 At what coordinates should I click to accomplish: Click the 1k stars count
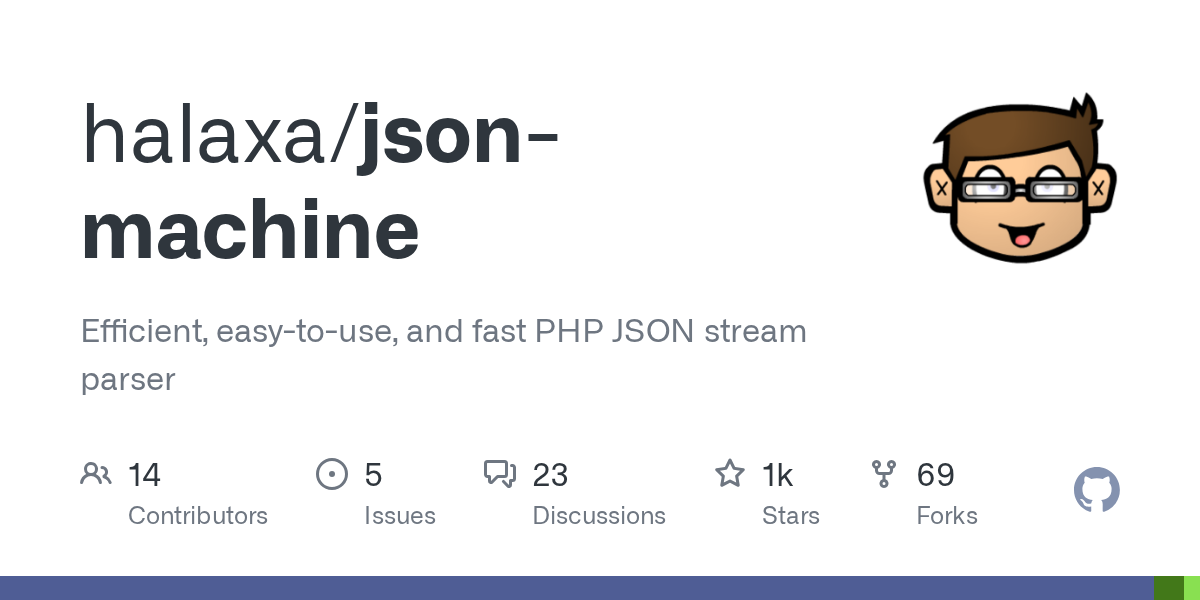(x=778, y=474)
